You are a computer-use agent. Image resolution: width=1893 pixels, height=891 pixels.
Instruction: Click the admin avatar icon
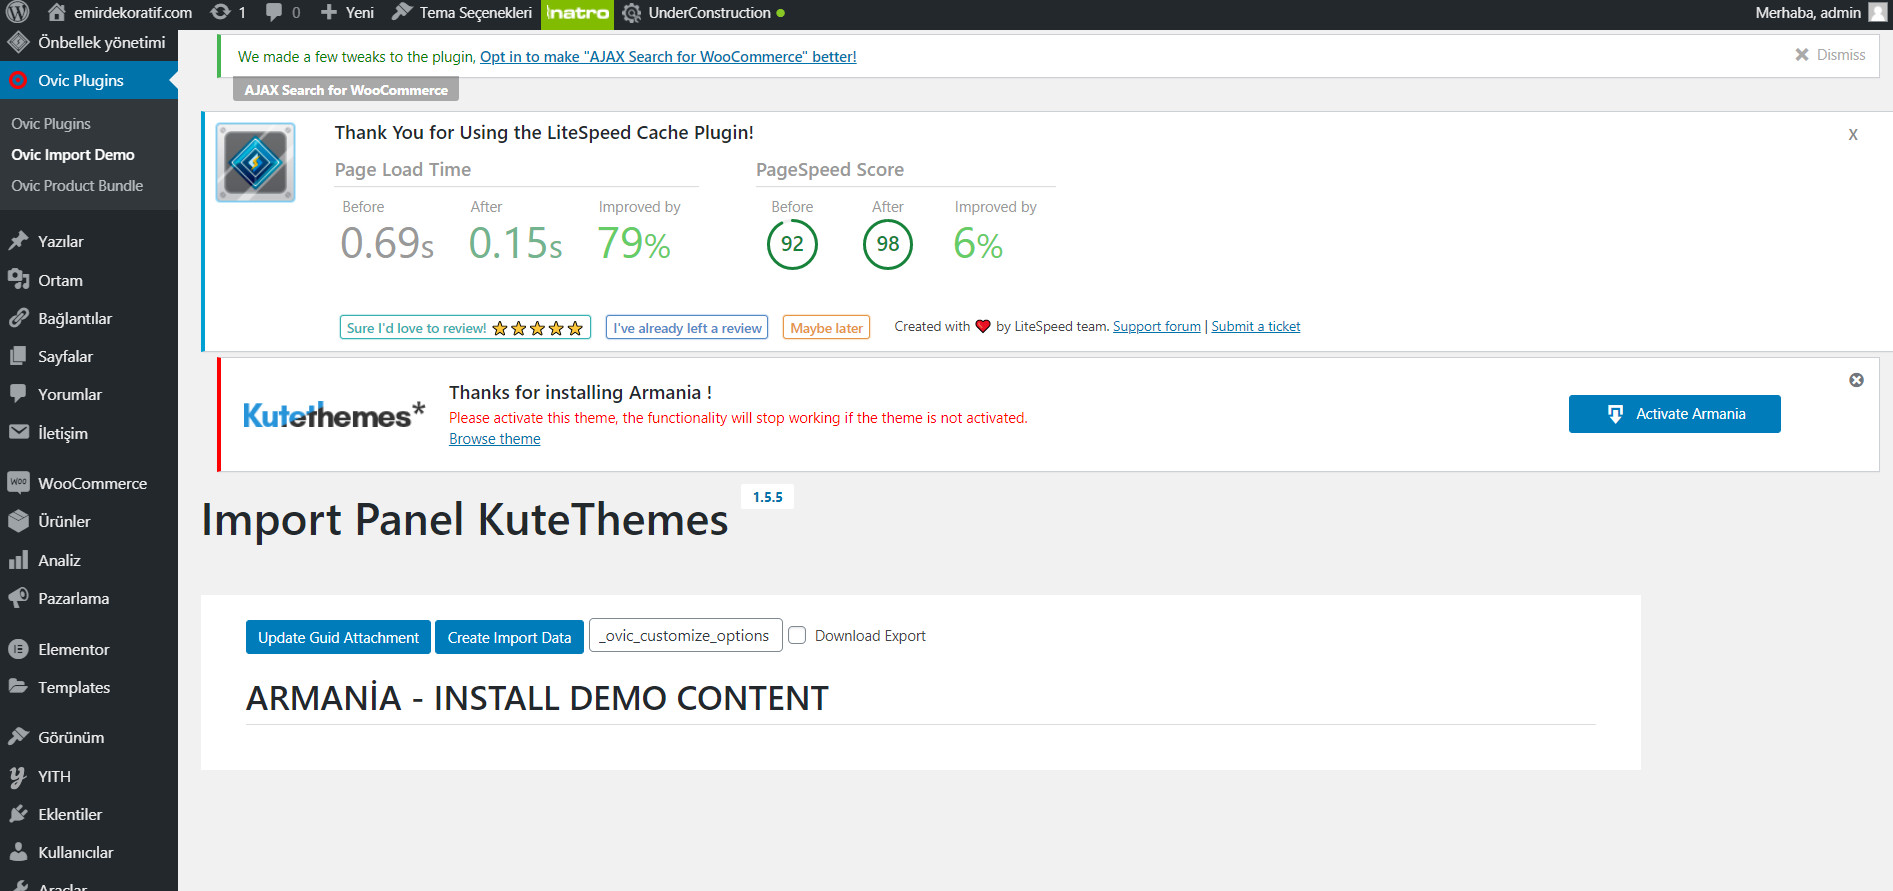pos(1877,13)
